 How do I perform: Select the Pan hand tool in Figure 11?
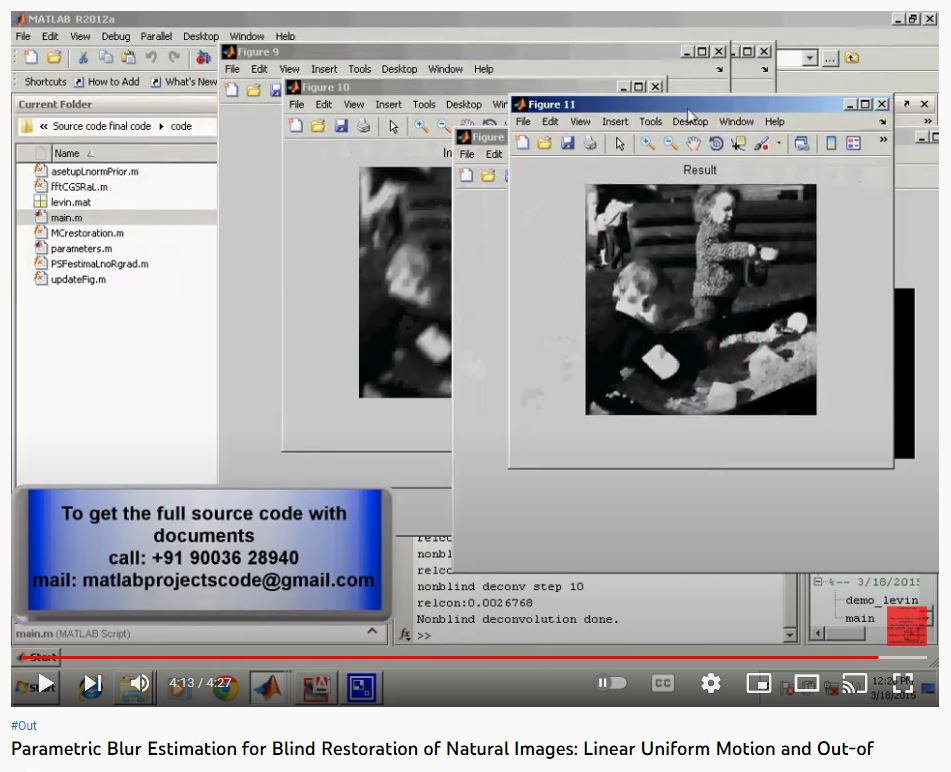pos(693,144)
